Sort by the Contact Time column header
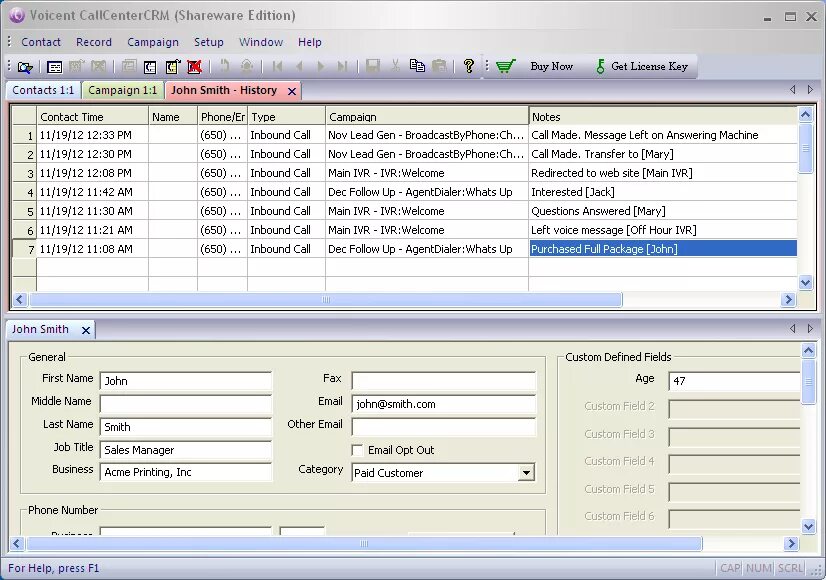Image resolution: width=826 pixels, height=580 pixels. tap(92, 116)
